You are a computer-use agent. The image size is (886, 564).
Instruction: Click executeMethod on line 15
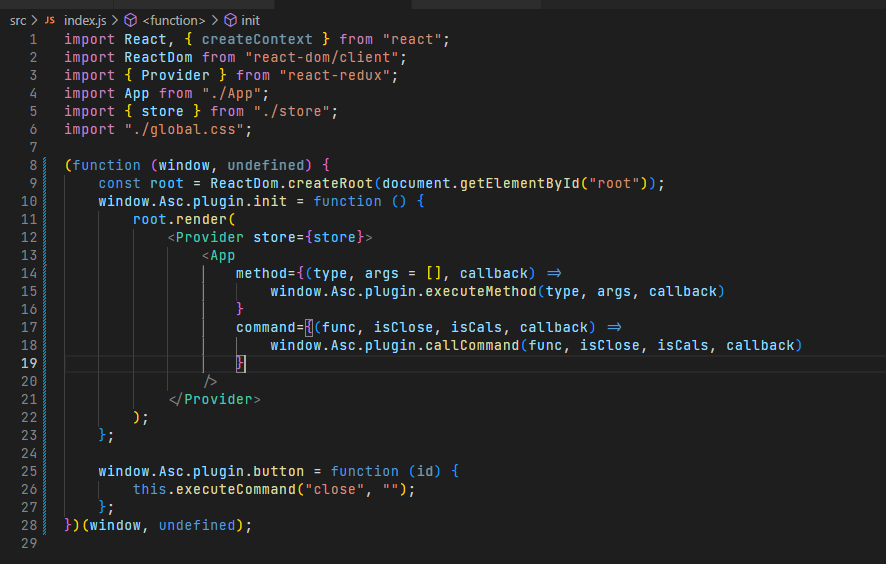481,292
